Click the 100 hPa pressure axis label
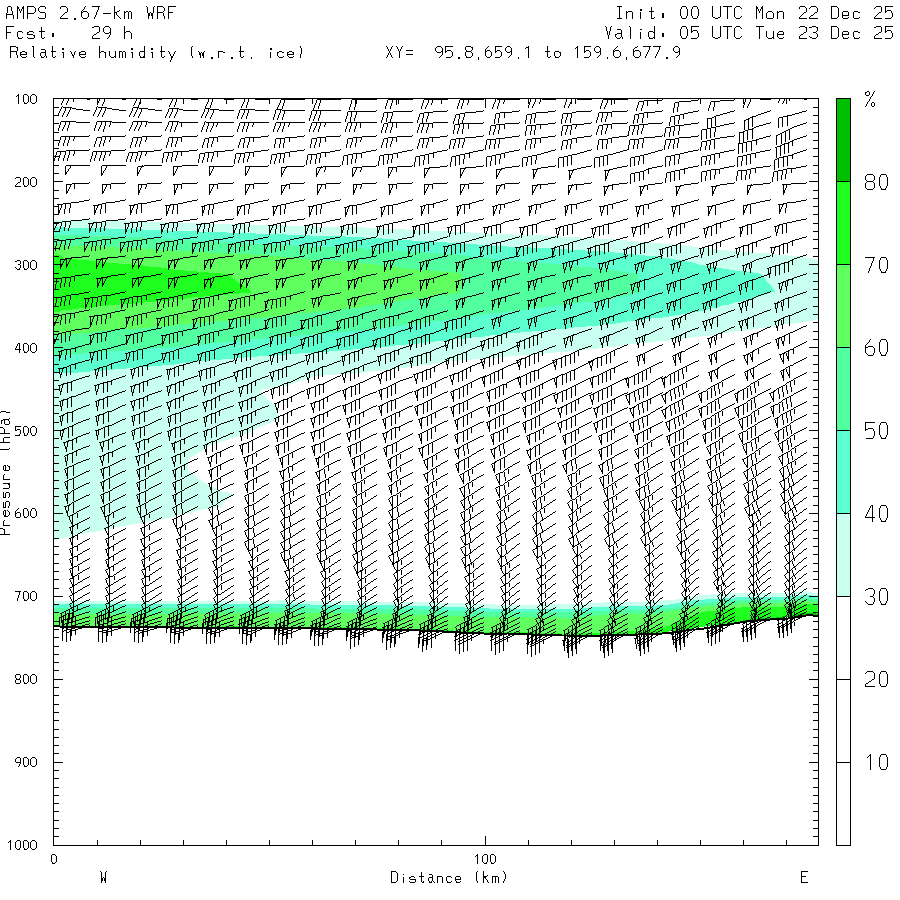The width and height of the screenshot is (900, 900). click(26, 99)
